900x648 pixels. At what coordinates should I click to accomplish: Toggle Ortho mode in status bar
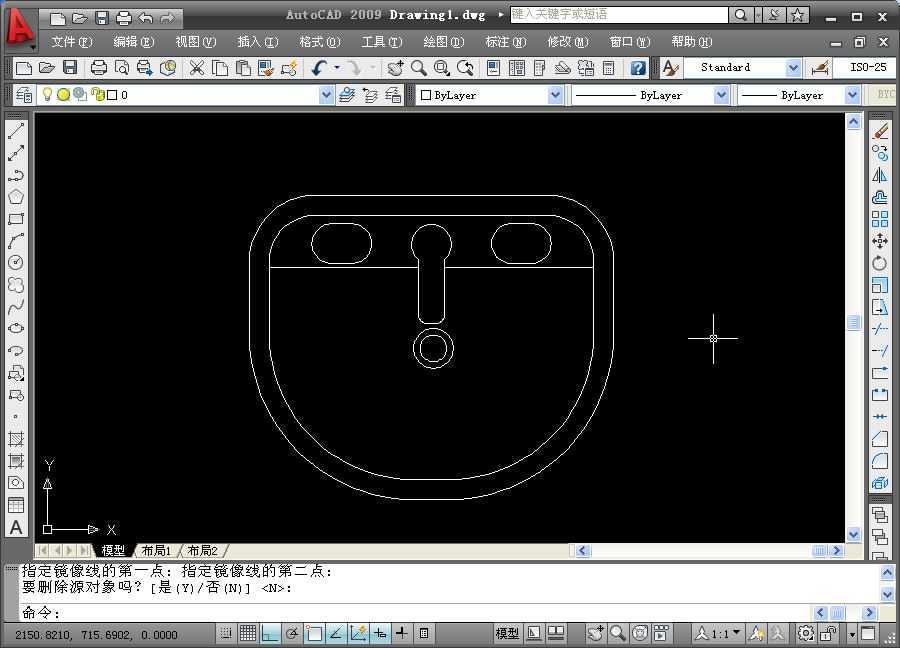[270, 633]
